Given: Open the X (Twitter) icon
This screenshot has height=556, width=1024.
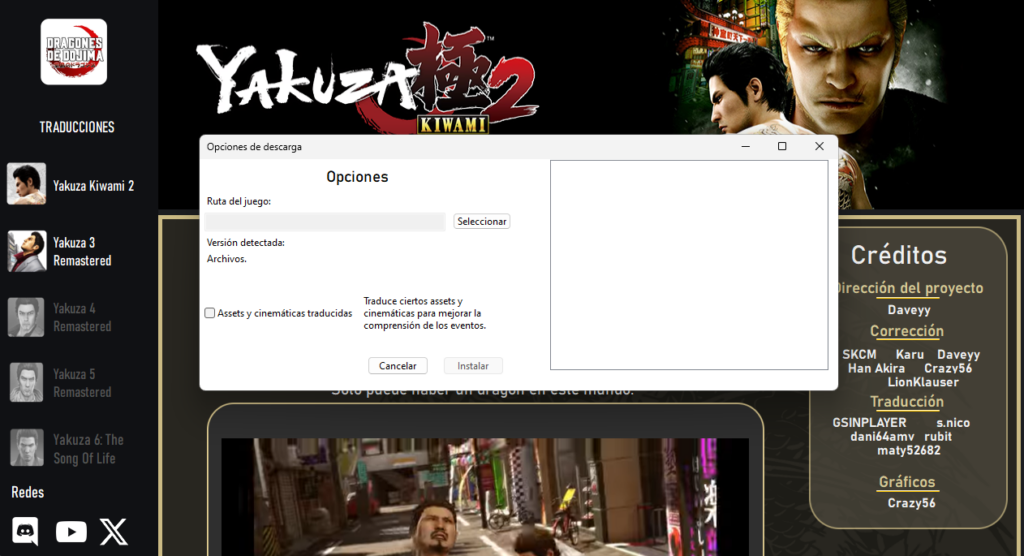Looking at the screenshot, I should click(114, 532).
